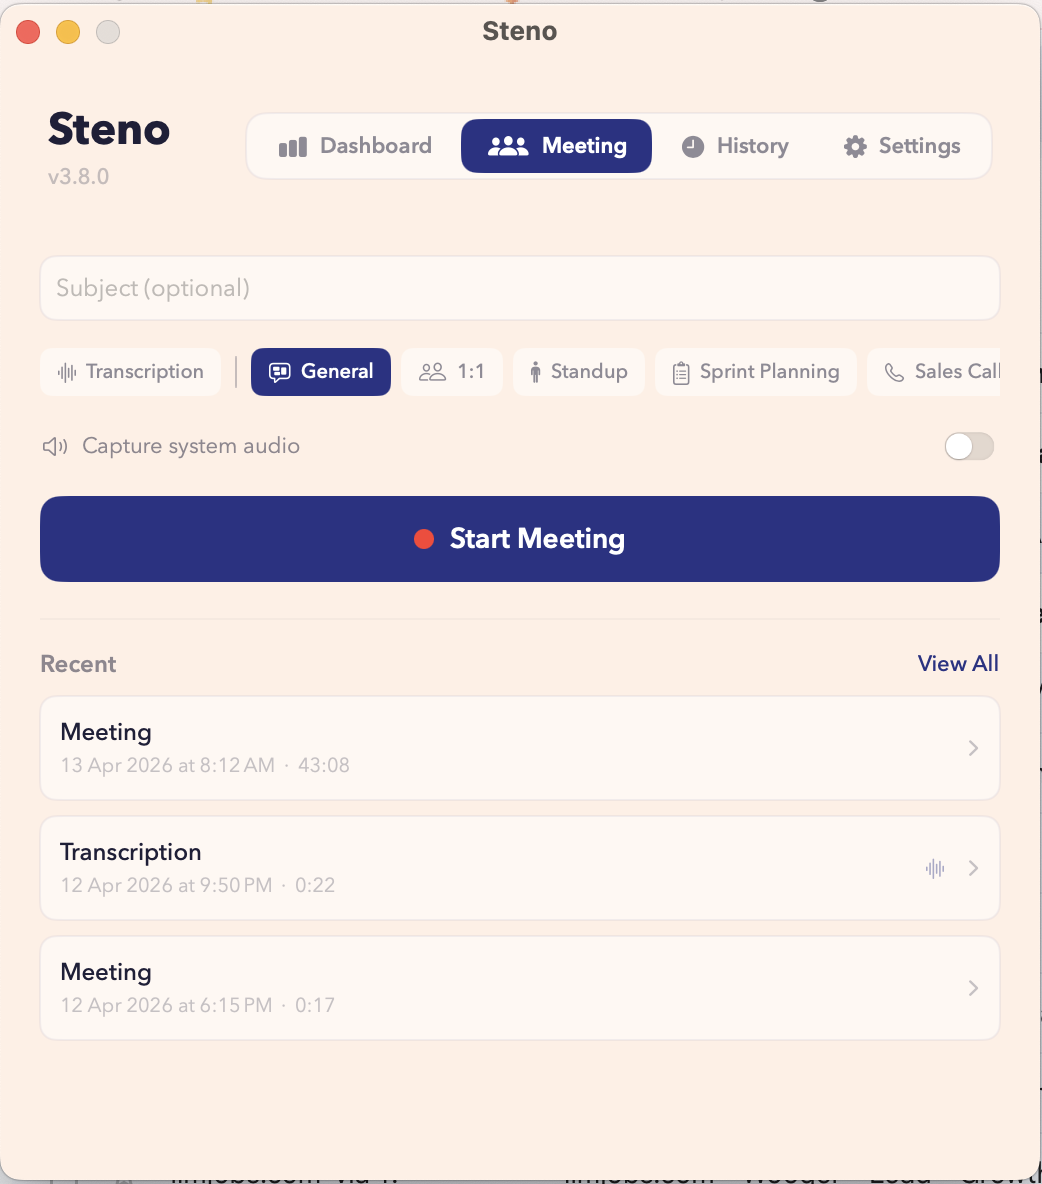This screenshot has width=1042, height=1184.
Task: Click the Subject optional text field
Action: (520, 288)
